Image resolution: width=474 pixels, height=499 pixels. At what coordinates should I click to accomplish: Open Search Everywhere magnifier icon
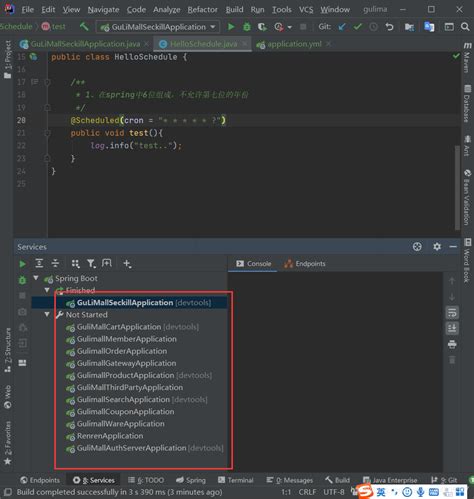coord(465,27)
